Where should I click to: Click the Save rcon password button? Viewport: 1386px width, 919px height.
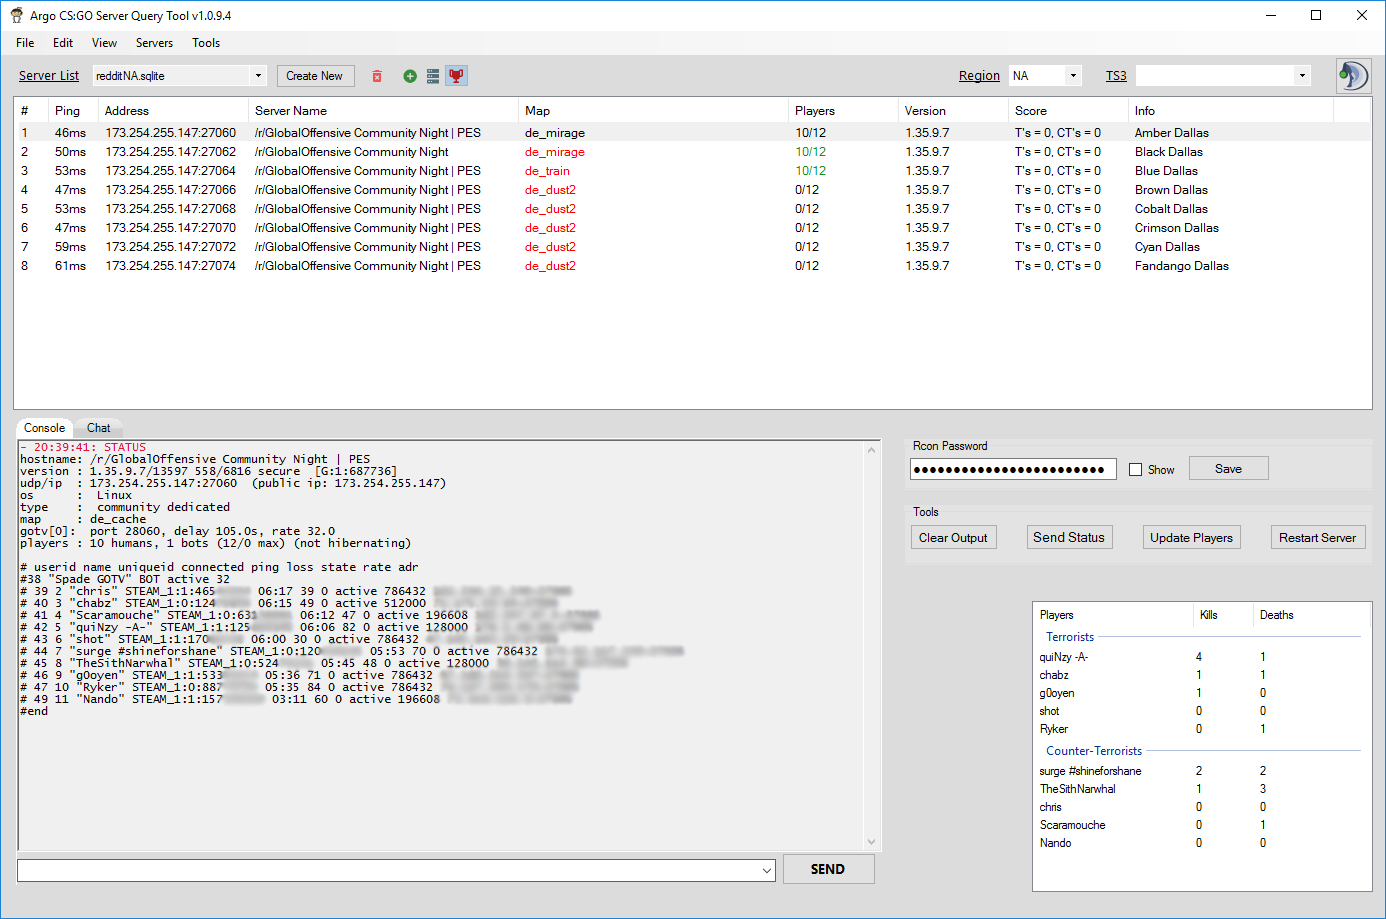click(x=1228, y=468)
